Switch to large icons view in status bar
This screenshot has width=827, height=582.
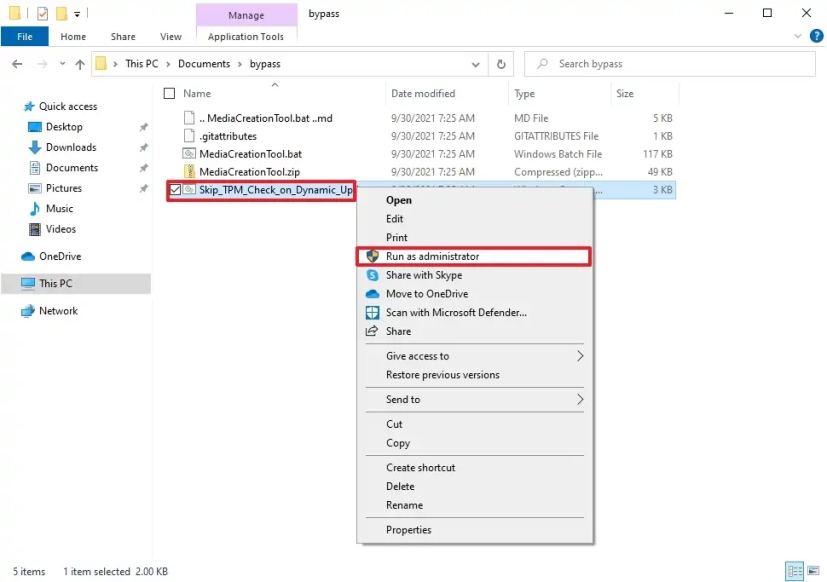click(x=813, y=571)
